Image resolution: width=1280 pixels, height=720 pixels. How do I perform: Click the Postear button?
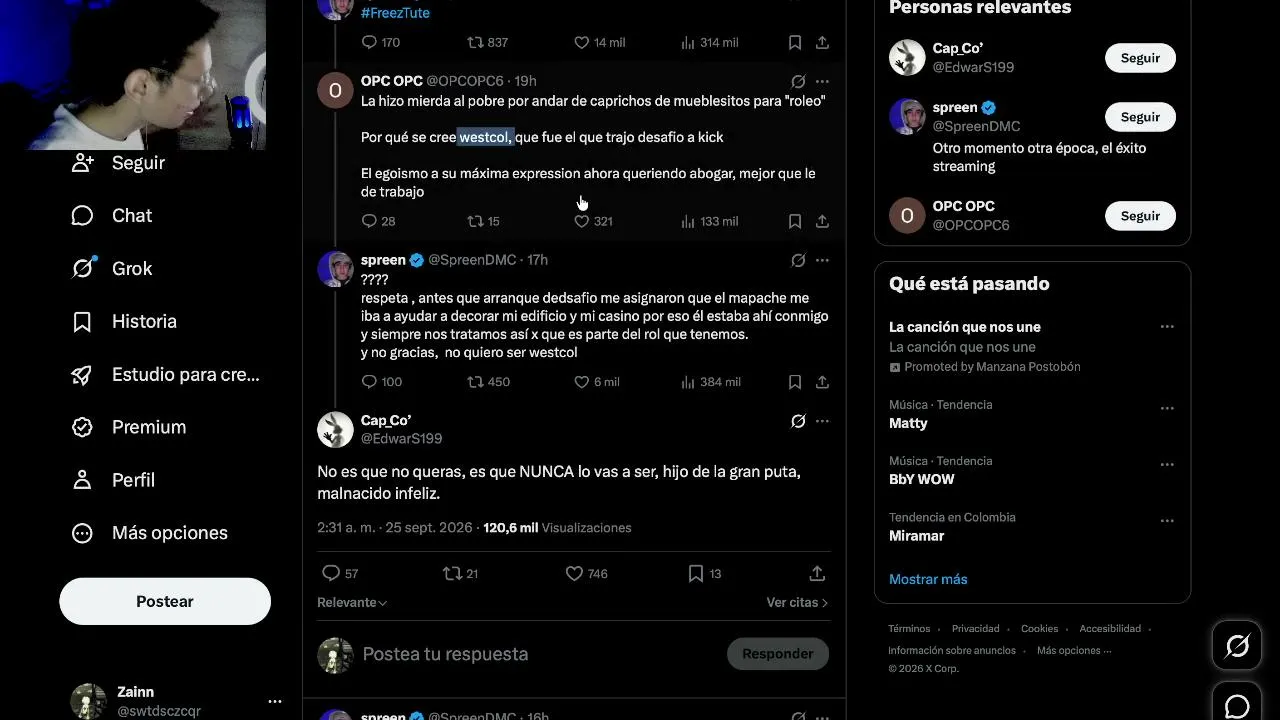point(165,601)
